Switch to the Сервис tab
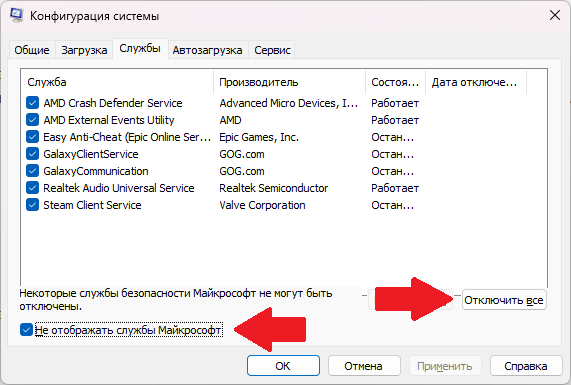 coord(272,50)
